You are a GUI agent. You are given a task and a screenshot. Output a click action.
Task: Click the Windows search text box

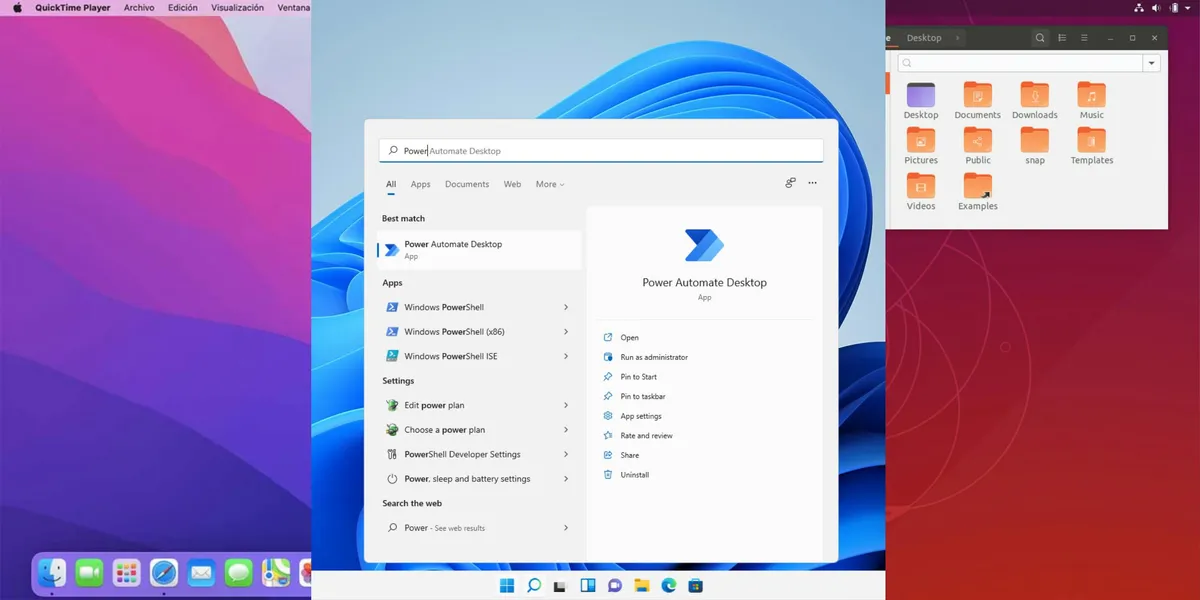(601, 151)
